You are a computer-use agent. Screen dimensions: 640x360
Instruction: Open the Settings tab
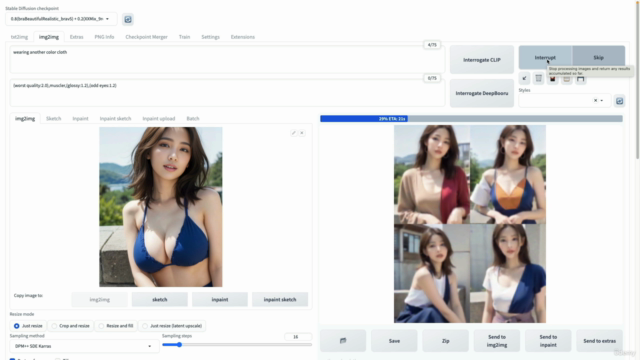point(211,37)
